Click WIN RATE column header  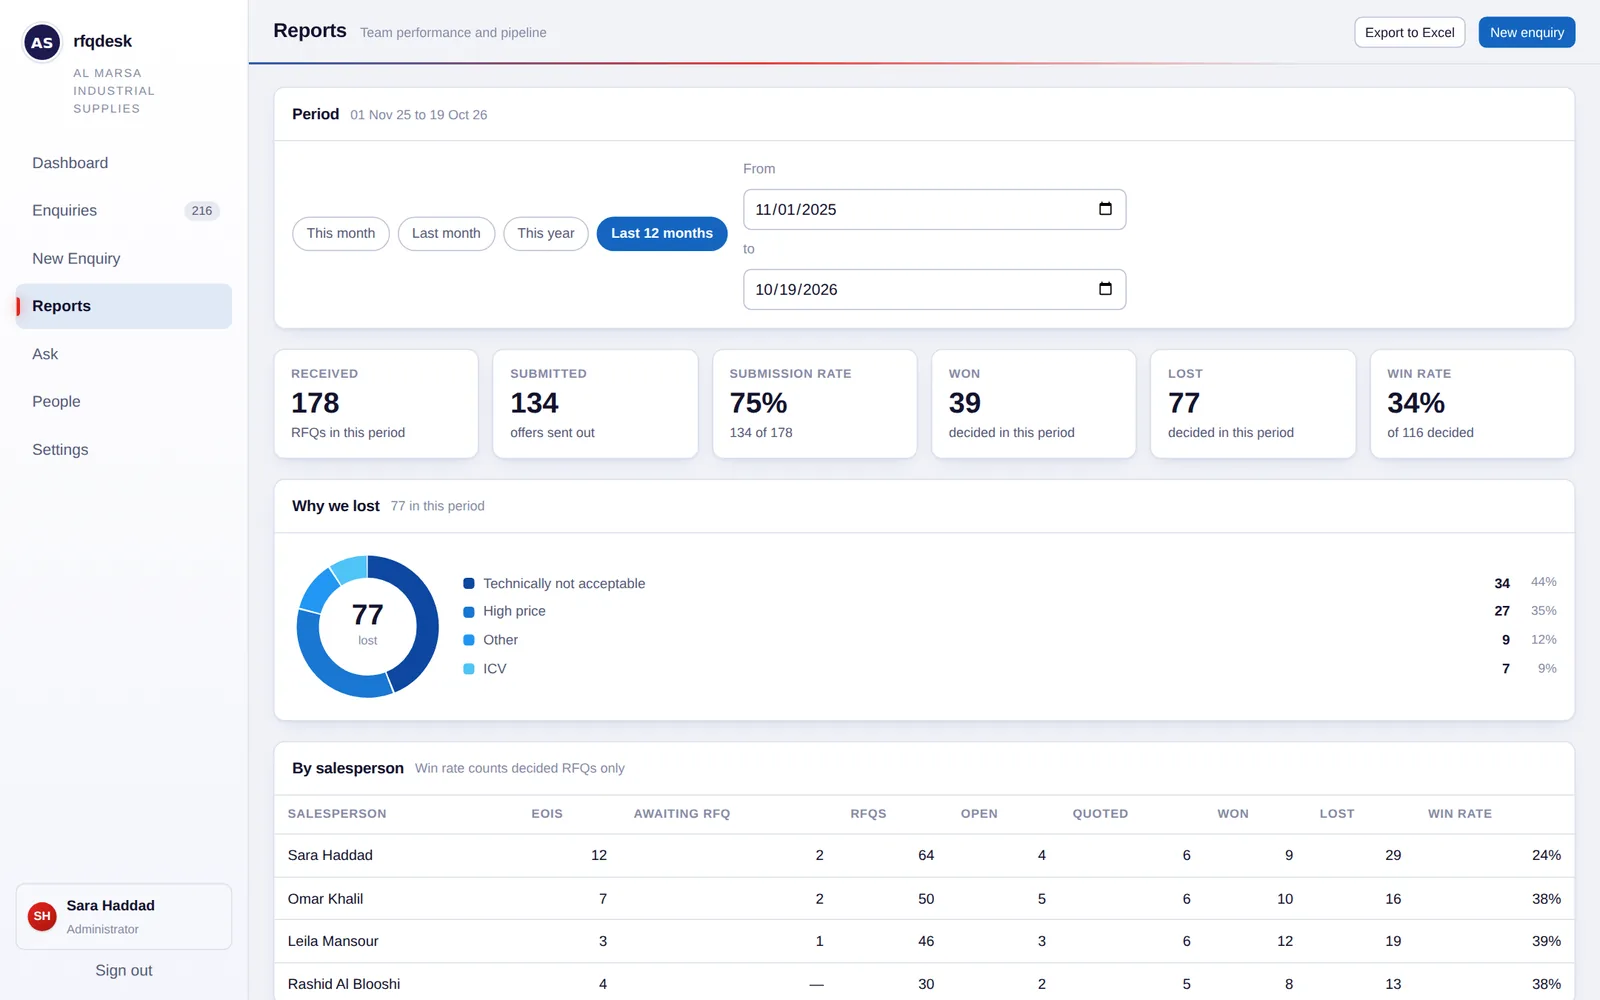pos(1460,814)
